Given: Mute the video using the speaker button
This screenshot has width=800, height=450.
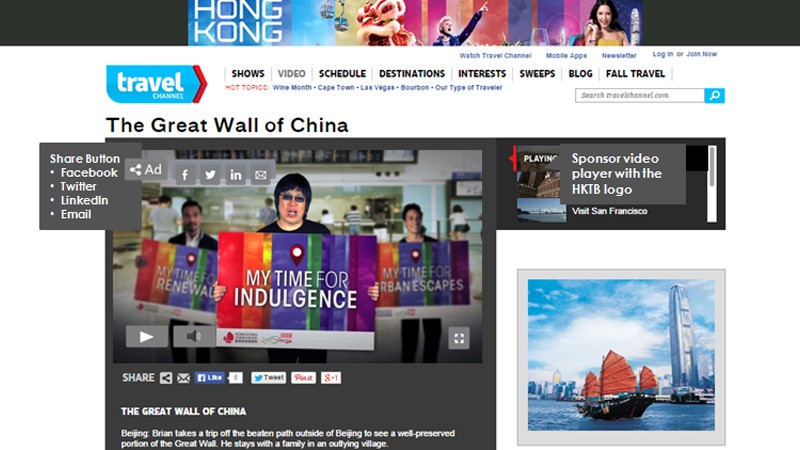Looking at the screenshot, I should pyautogui.click(x=194, y=337).
